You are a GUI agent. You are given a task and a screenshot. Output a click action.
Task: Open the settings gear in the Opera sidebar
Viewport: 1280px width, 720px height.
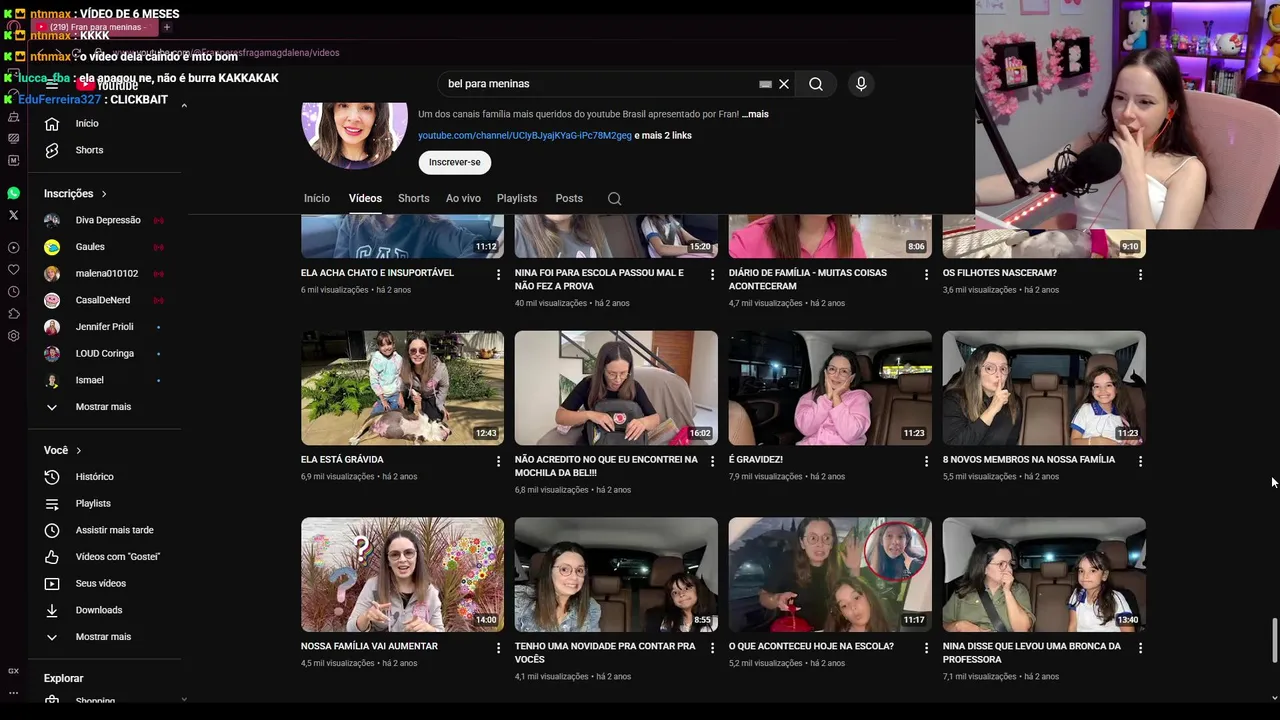point(13,335)
